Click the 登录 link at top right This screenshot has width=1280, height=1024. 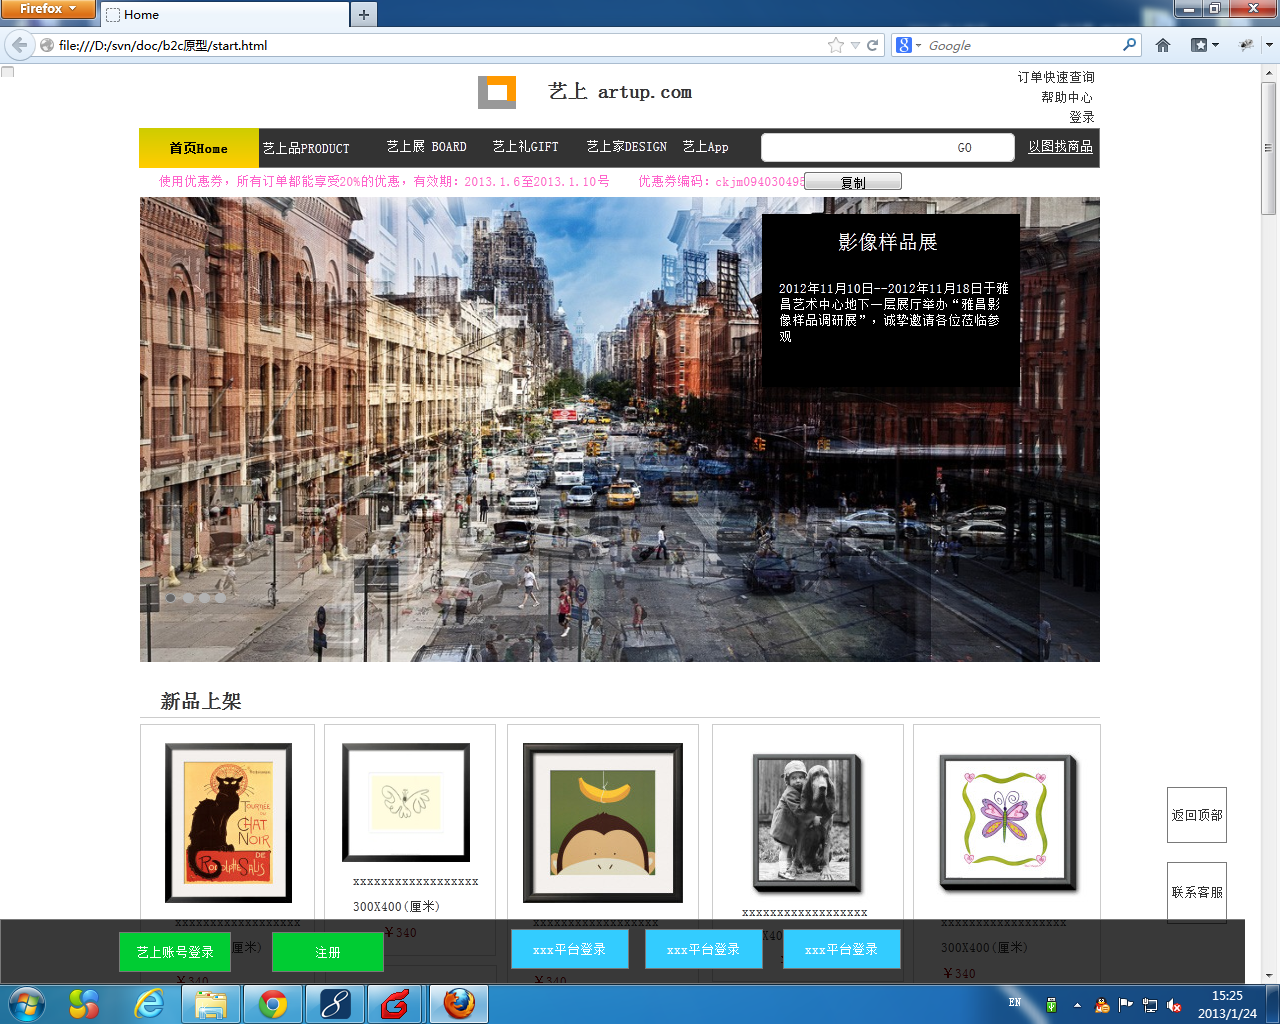coord(1082,117)
